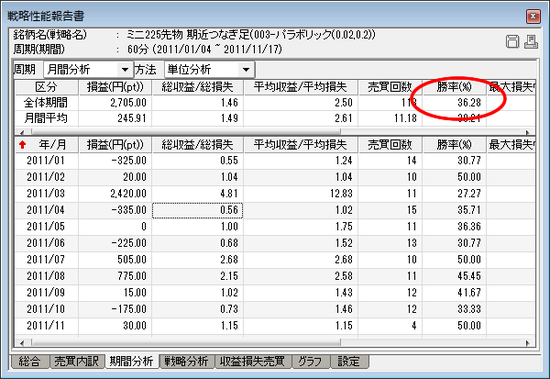This screenshot has height=379, width=550.
Task: Click the -325.00 loss cell
Action: pos(115,161)
